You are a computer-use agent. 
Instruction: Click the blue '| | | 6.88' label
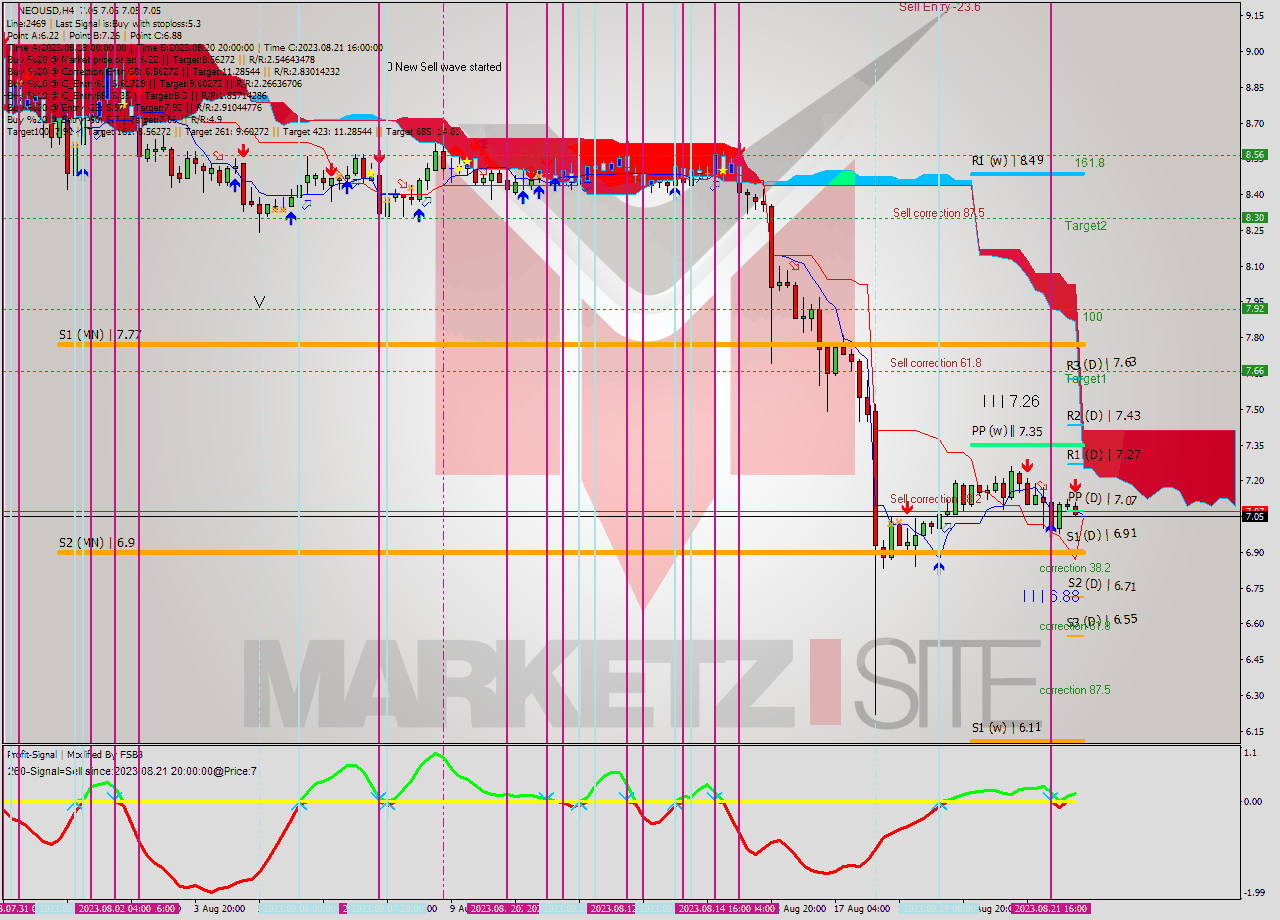click(1051, 596)
